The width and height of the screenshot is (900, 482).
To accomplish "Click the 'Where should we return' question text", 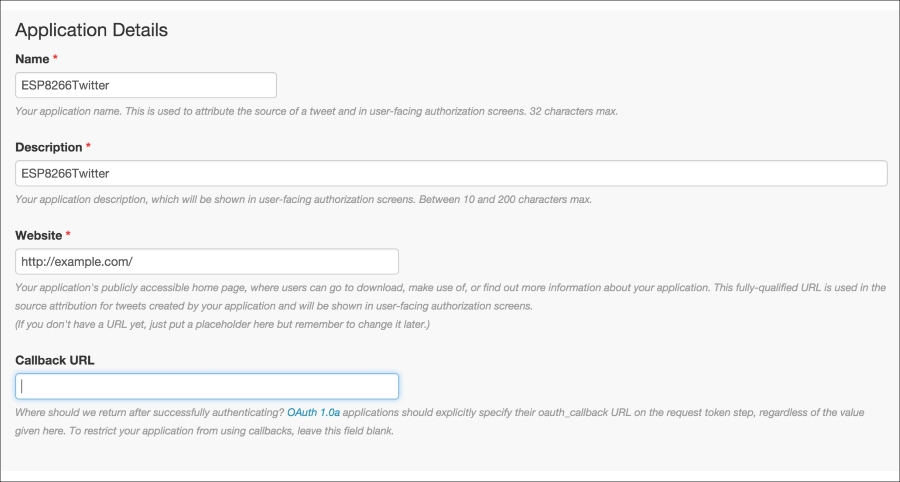I will [150, 413].
